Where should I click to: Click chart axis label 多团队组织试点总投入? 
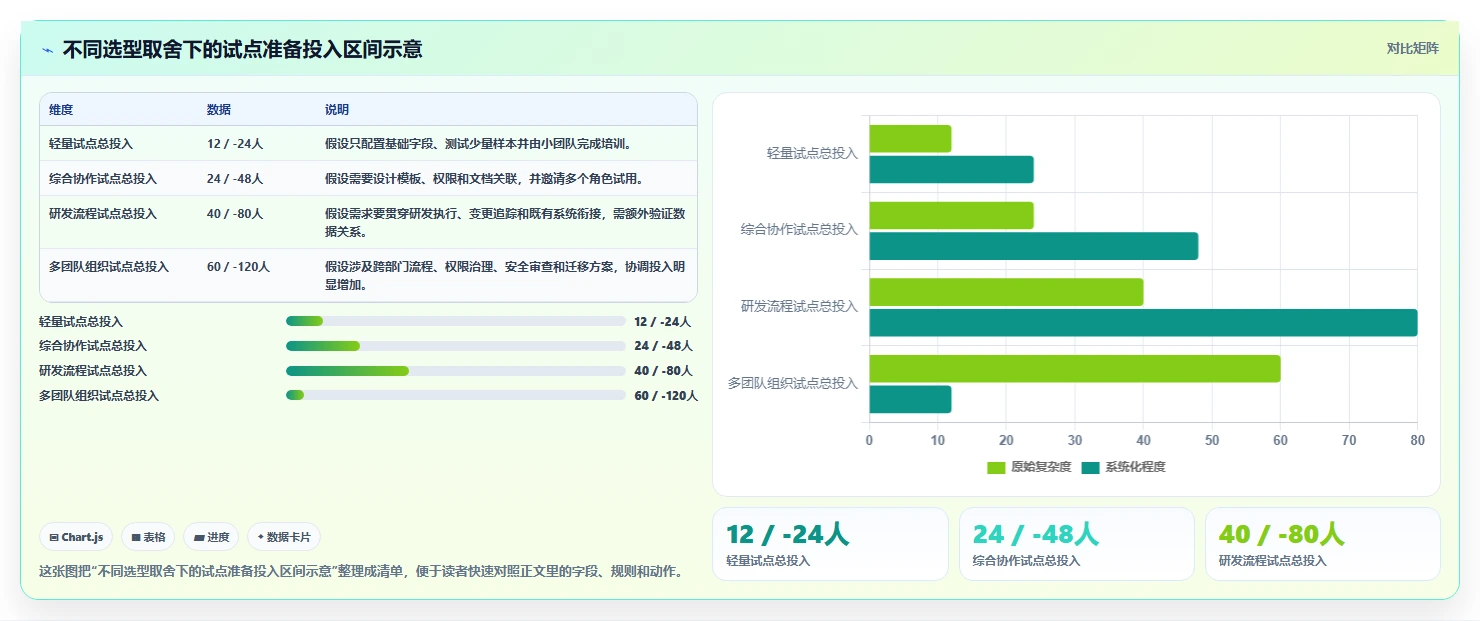pyautogui.click(x=793, y=383)
